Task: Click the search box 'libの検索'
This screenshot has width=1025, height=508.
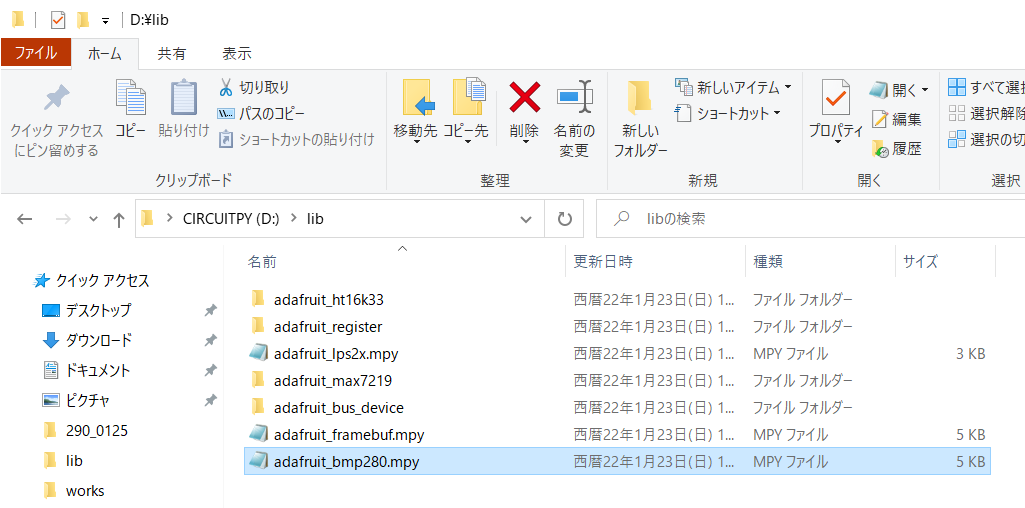Action: point(811,219)
